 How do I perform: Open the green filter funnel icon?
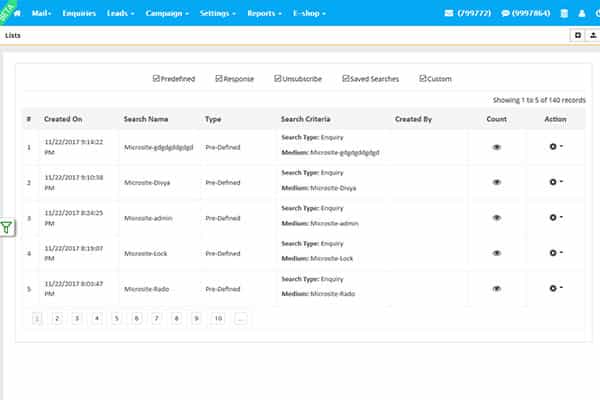pyautogui.click(x=7, y=228)
